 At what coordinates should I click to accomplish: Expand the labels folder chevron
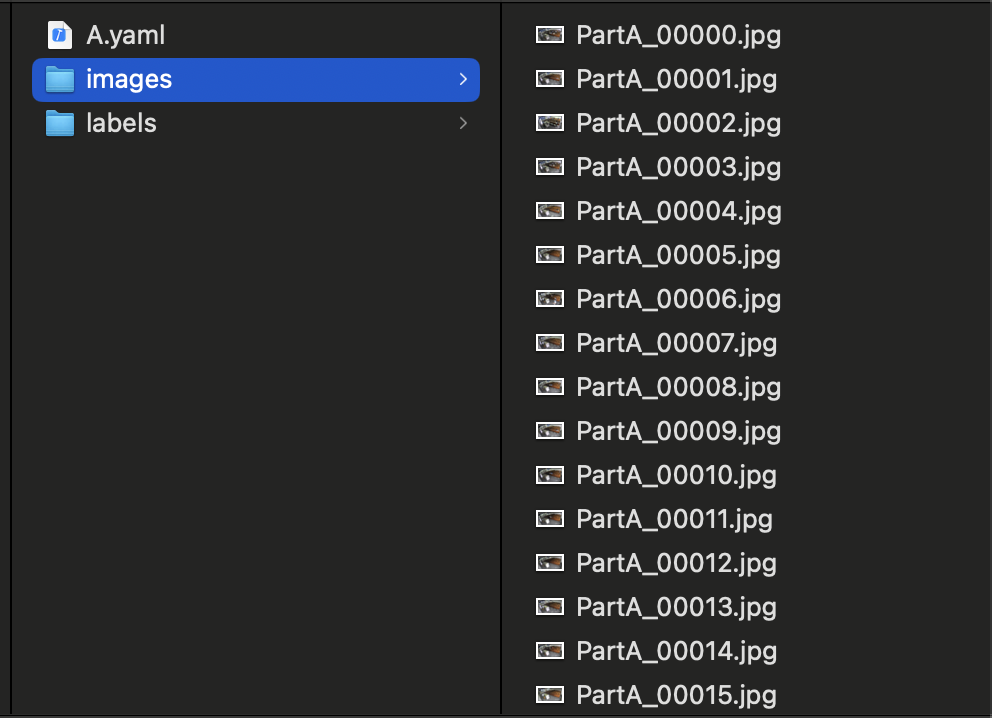463,123
